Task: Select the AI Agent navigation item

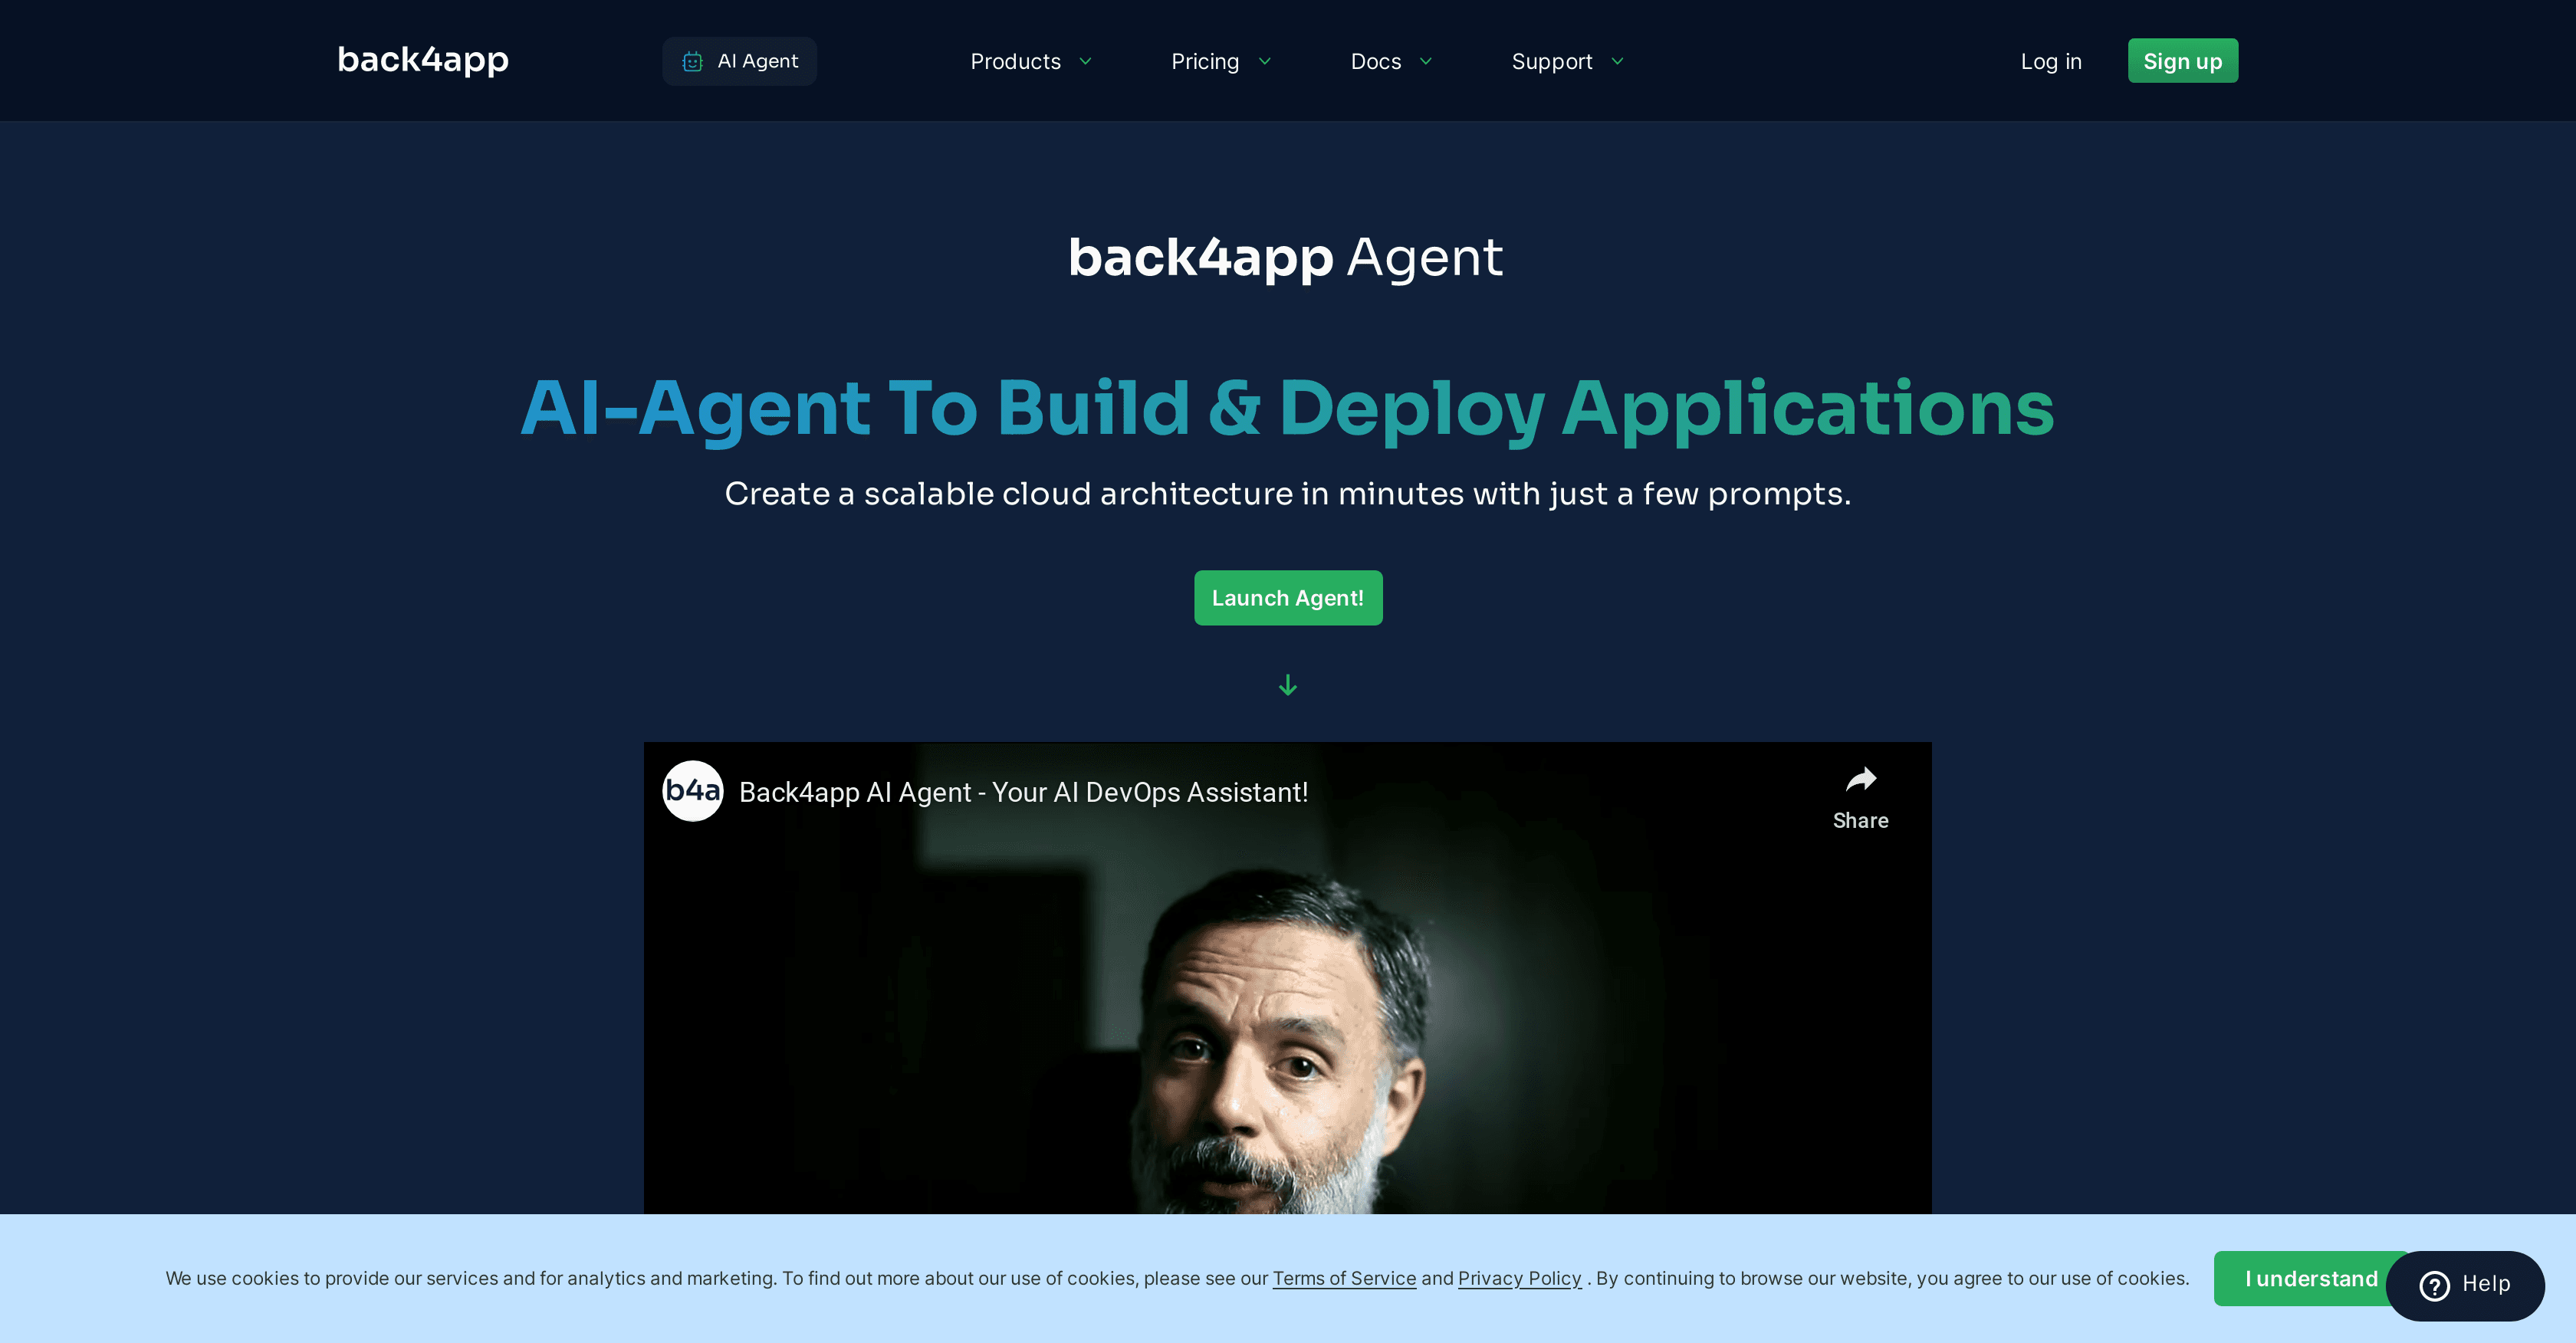Action: (x=740, y=60)
